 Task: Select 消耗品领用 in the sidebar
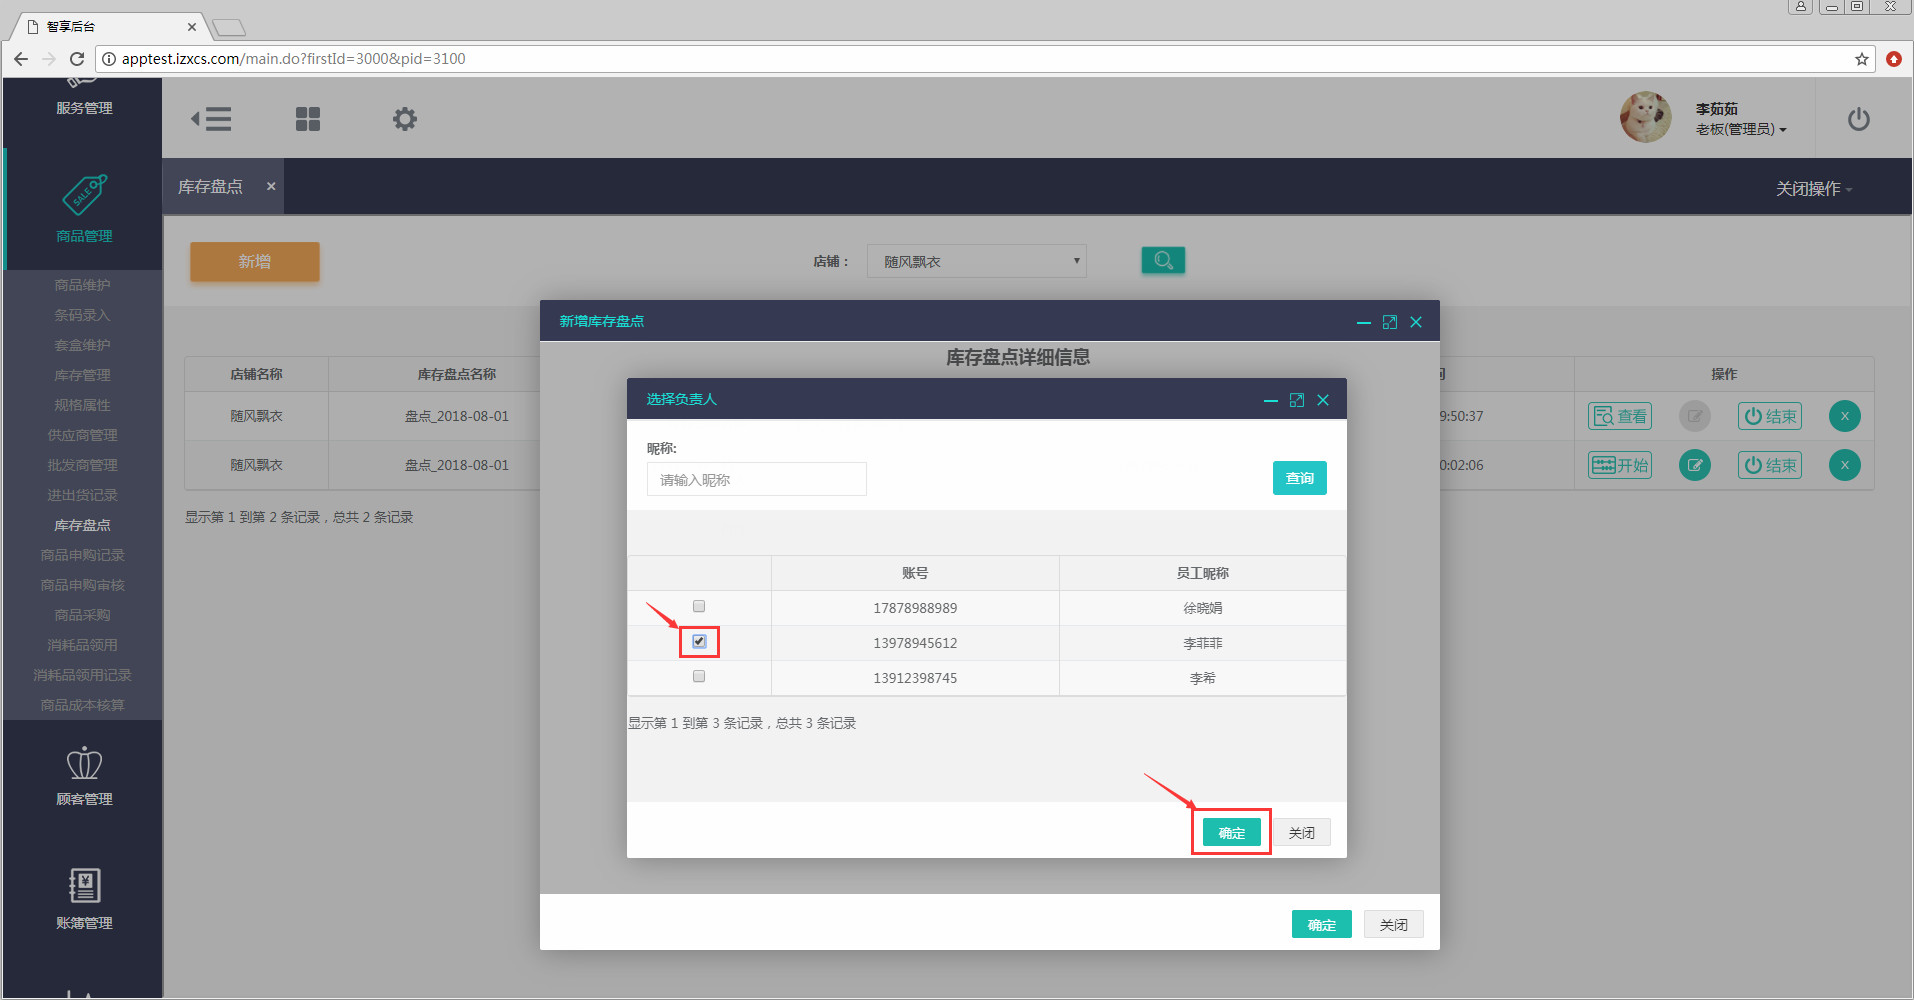pos(83,645)
